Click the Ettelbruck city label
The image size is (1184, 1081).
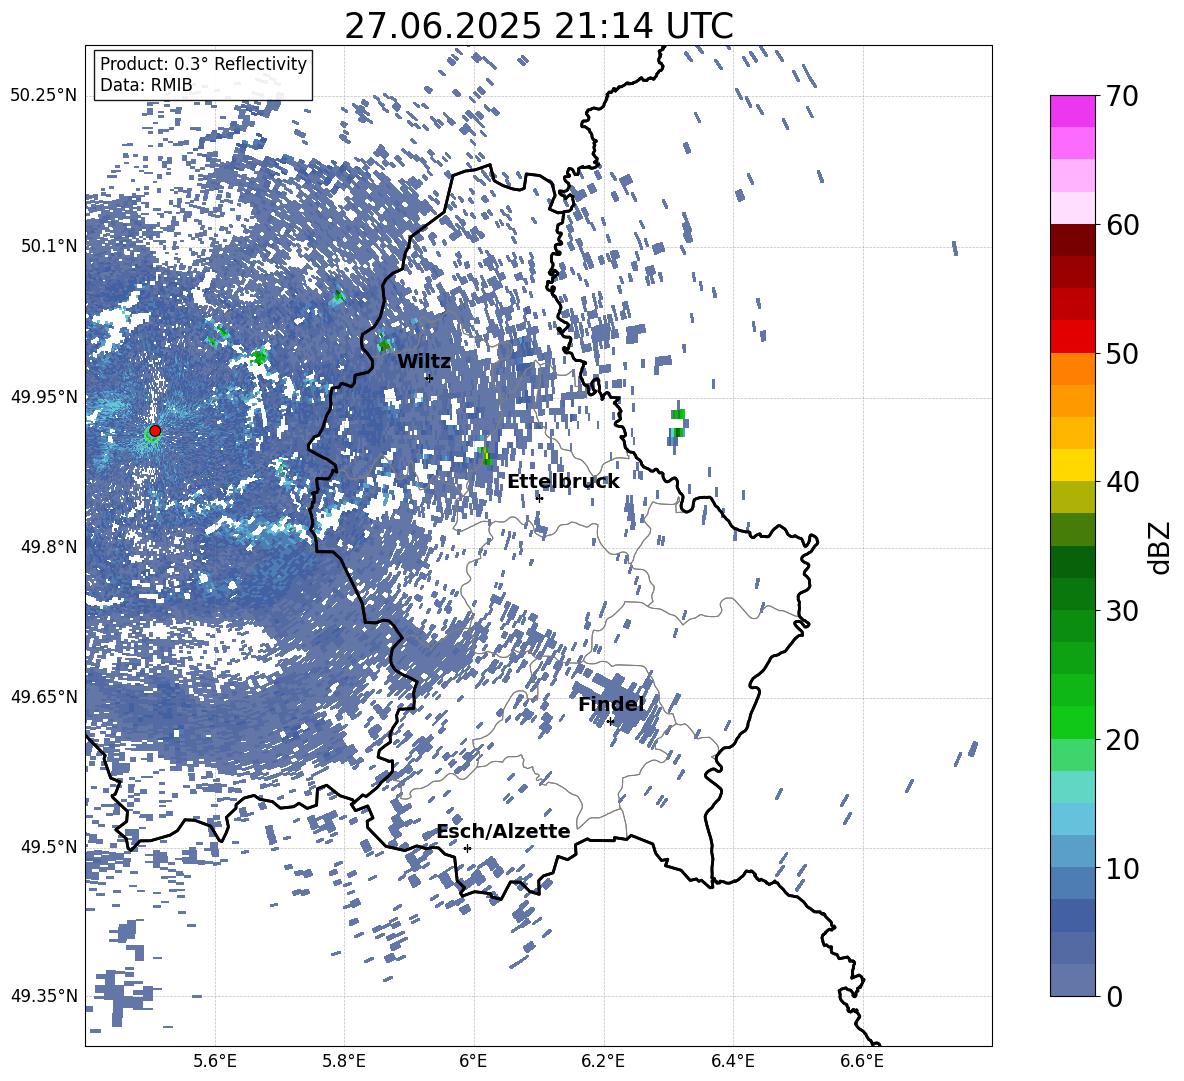pos(563,482)
